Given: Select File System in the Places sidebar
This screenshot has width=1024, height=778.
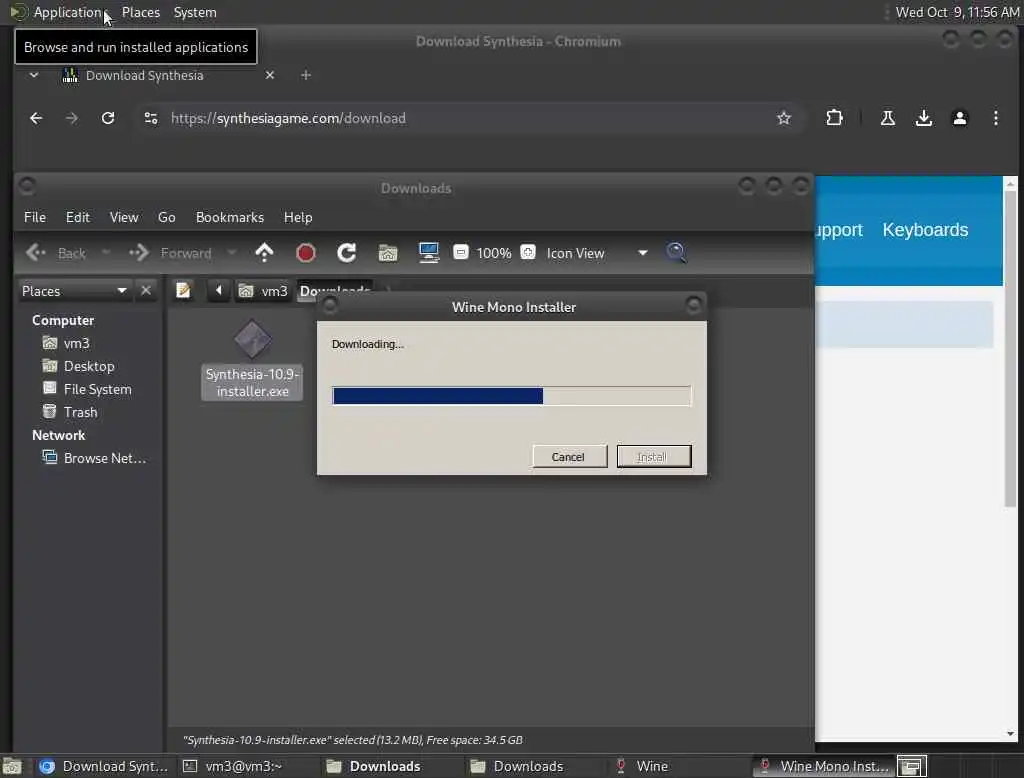Looking at the screenshot, I should pos(97,389).
